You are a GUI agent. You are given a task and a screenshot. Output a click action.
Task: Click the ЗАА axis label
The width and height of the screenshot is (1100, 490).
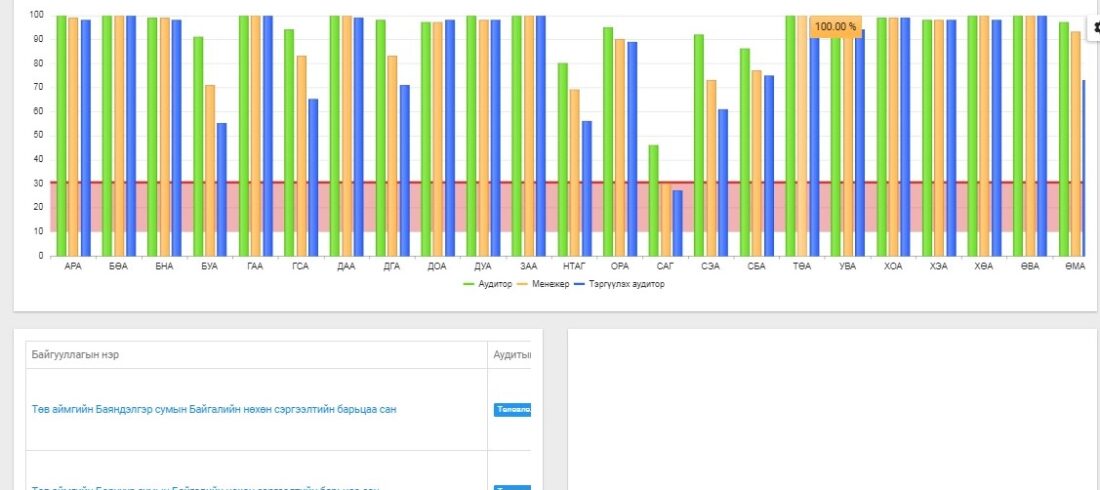[x=528, y=267]
